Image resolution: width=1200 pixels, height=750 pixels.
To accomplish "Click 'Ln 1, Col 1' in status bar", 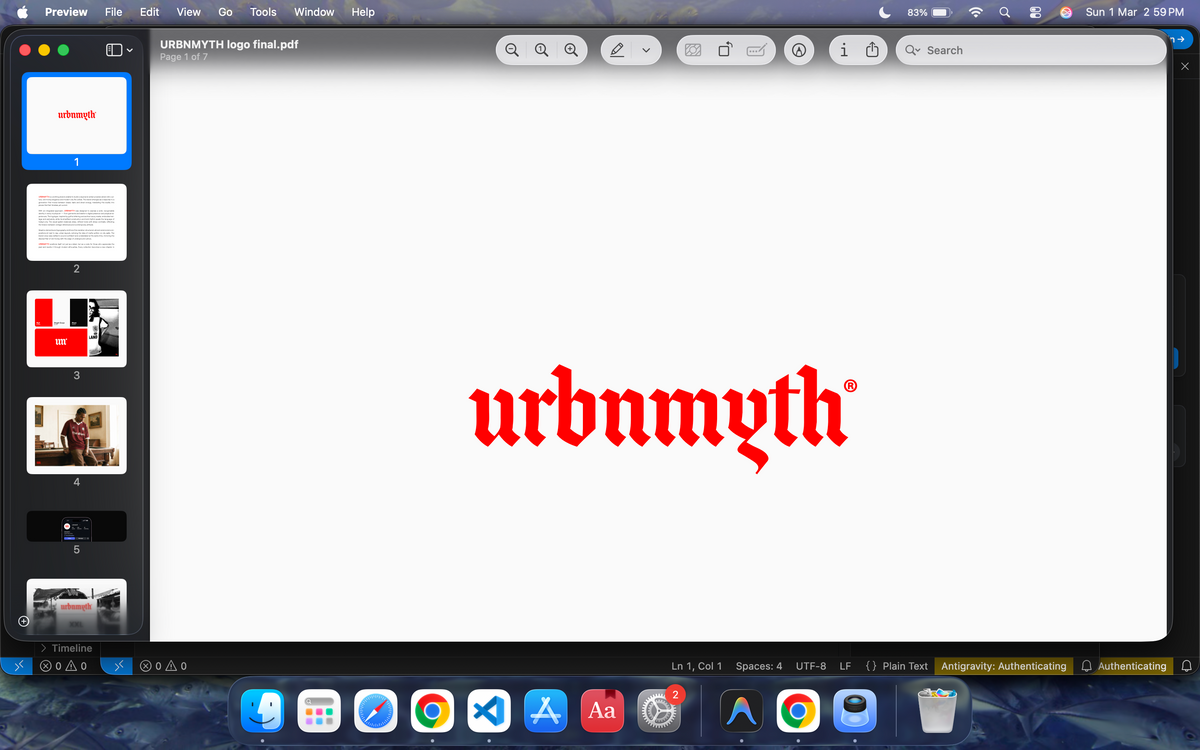I will pyautogui.click(x=697, y=666).
